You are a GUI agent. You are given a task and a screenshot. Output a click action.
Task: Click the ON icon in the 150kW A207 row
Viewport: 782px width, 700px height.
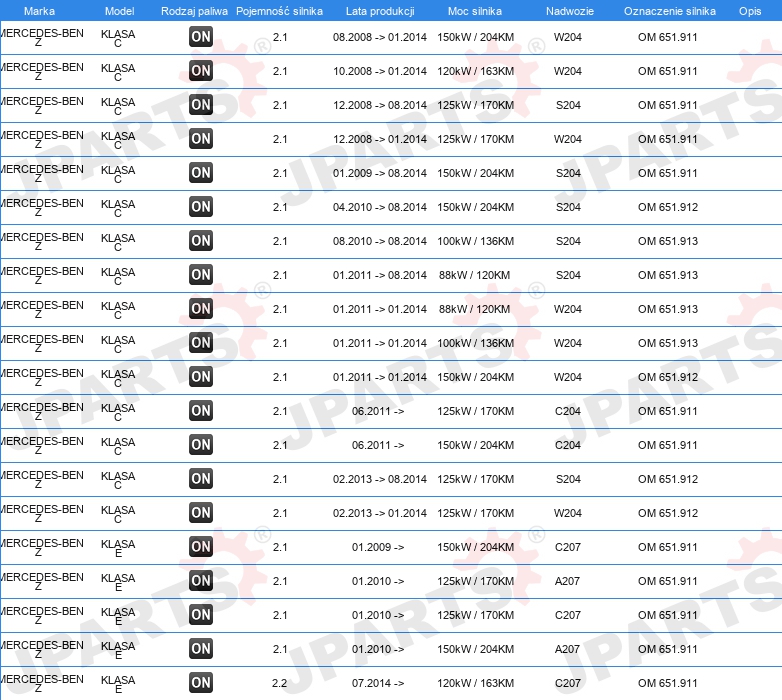(x=201, y=649)
